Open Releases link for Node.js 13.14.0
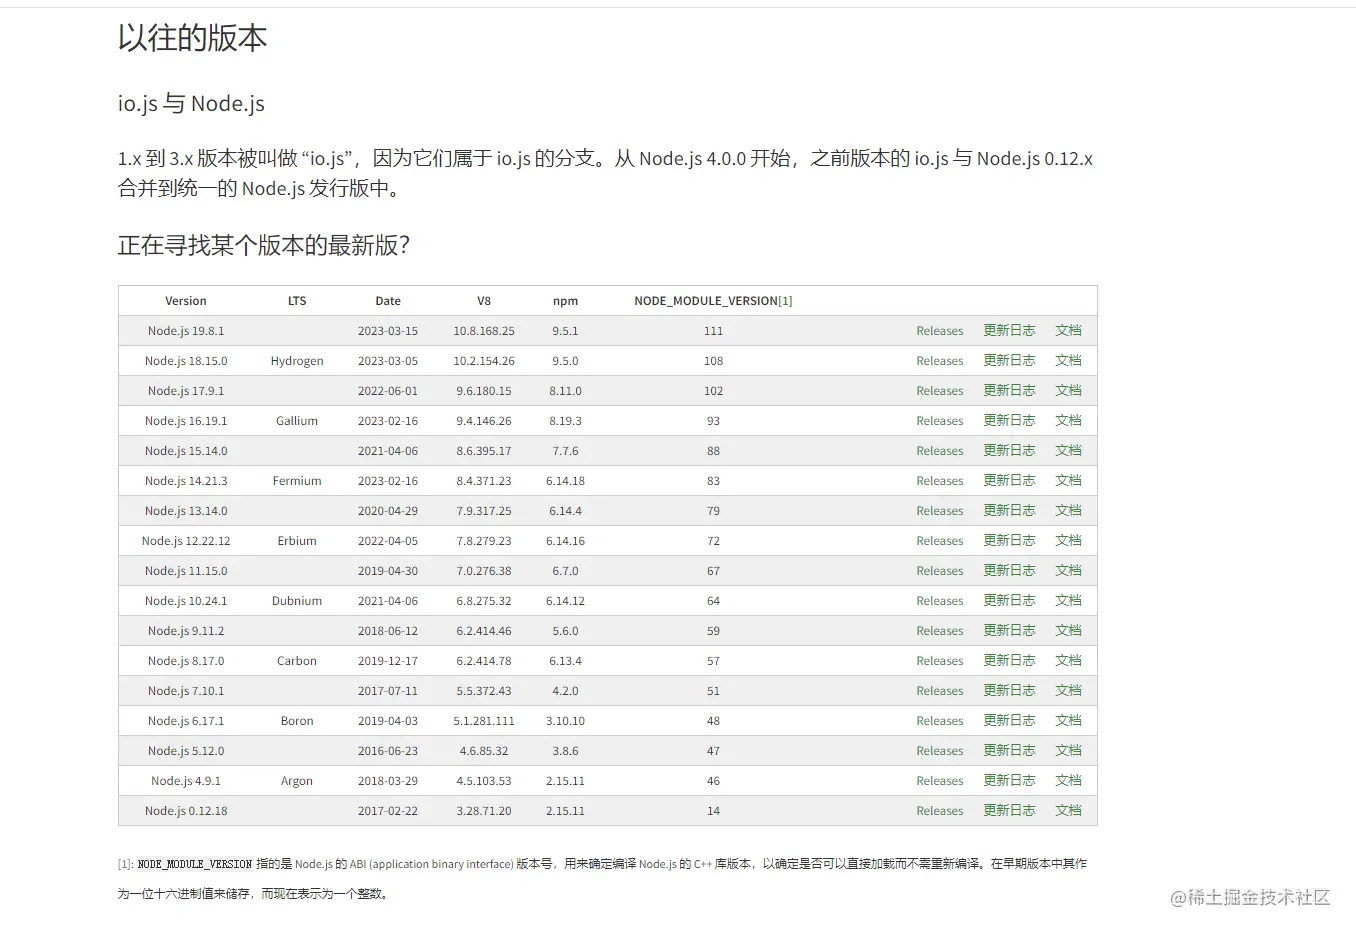 939,511
